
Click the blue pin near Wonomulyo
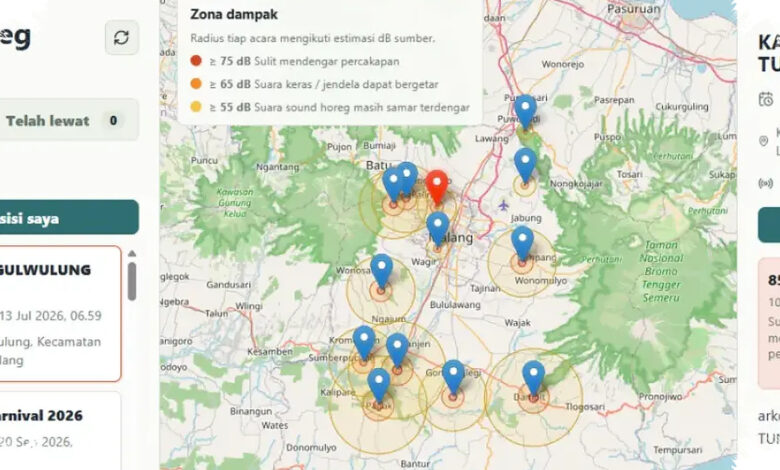tap(522, 244)
